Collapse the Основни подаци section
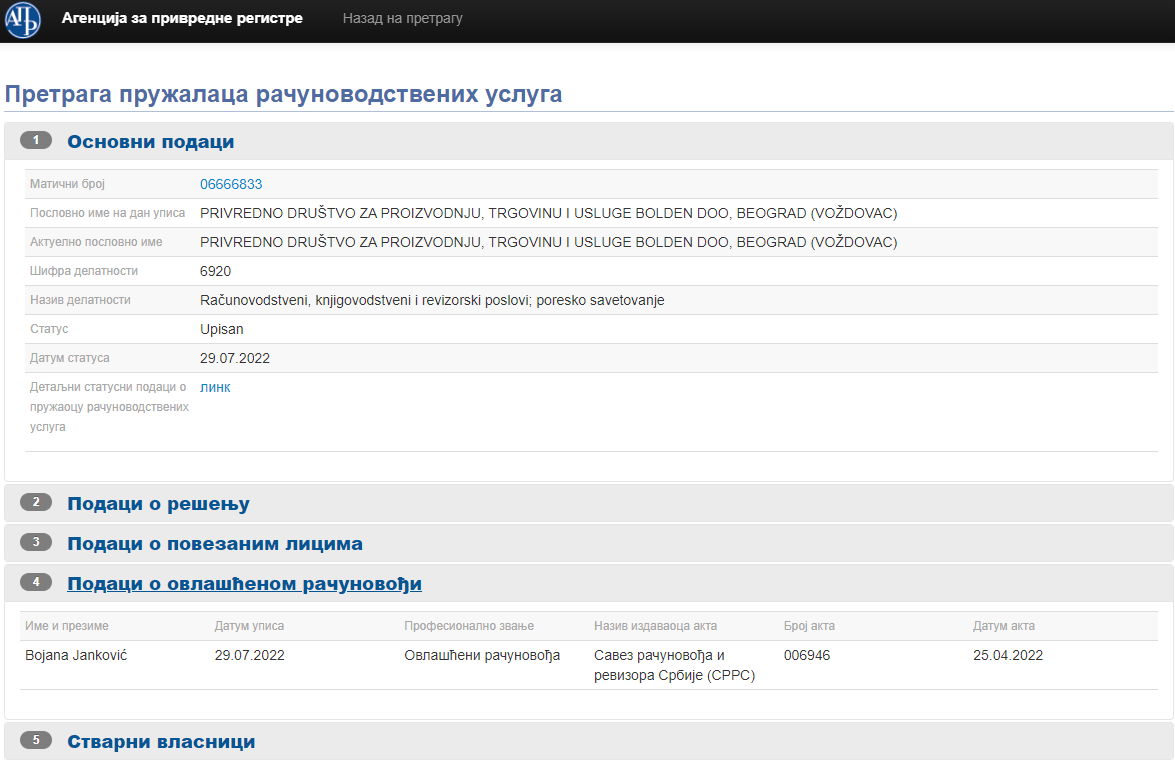Viewport: 1175px width, 763px height. (x=151, y=142)
